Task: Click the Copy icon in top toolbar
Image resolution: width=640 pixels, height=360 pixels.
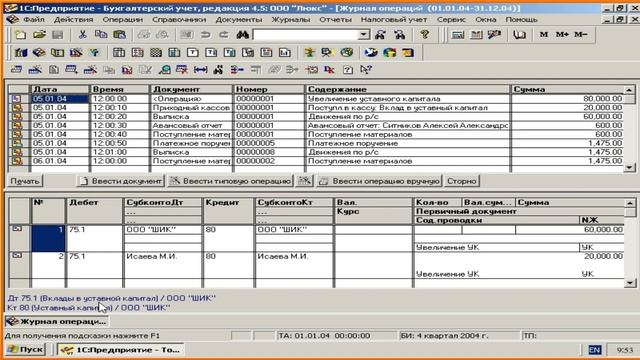Action: (x=101, y=35)
